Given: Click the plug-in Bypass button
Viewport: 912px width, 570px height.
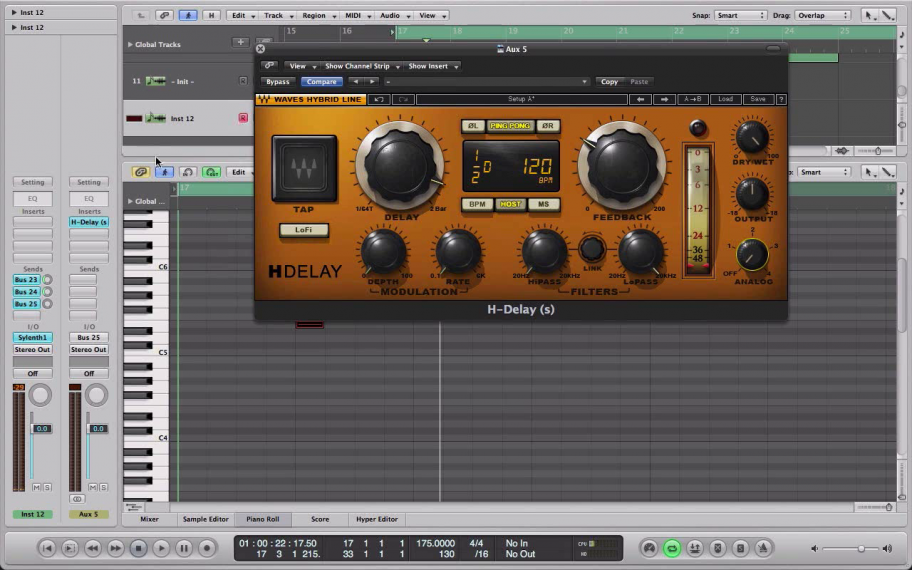Looking at the screenshot, I should (x=277, y=82).
